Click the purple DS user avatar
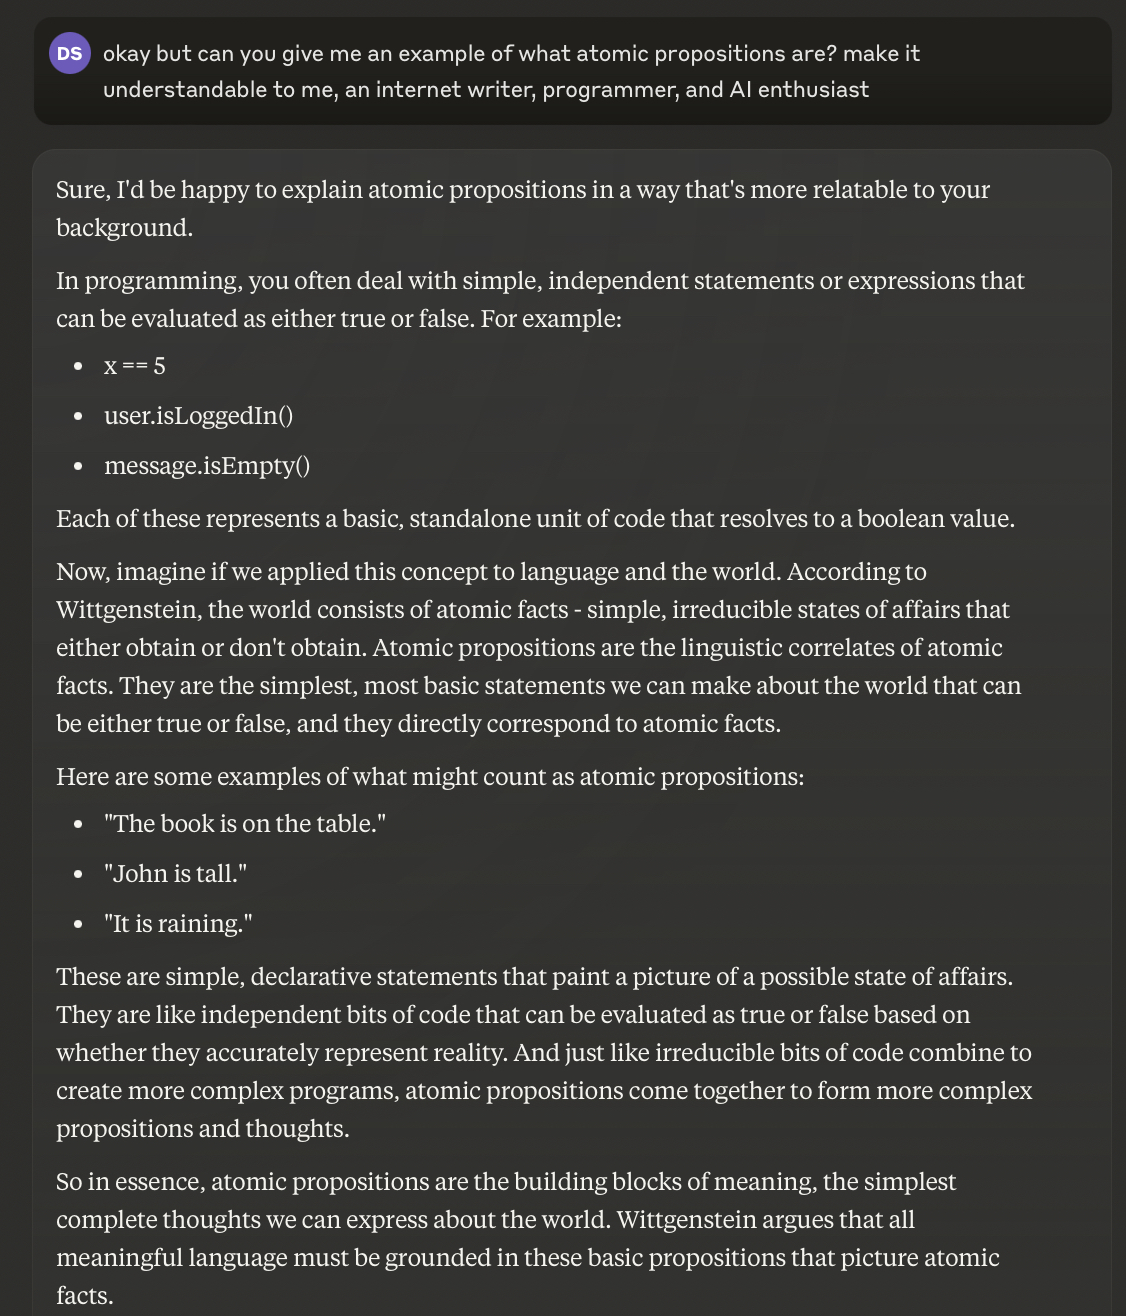Screen dimensions: 1126x1316 tap(70, 53)
